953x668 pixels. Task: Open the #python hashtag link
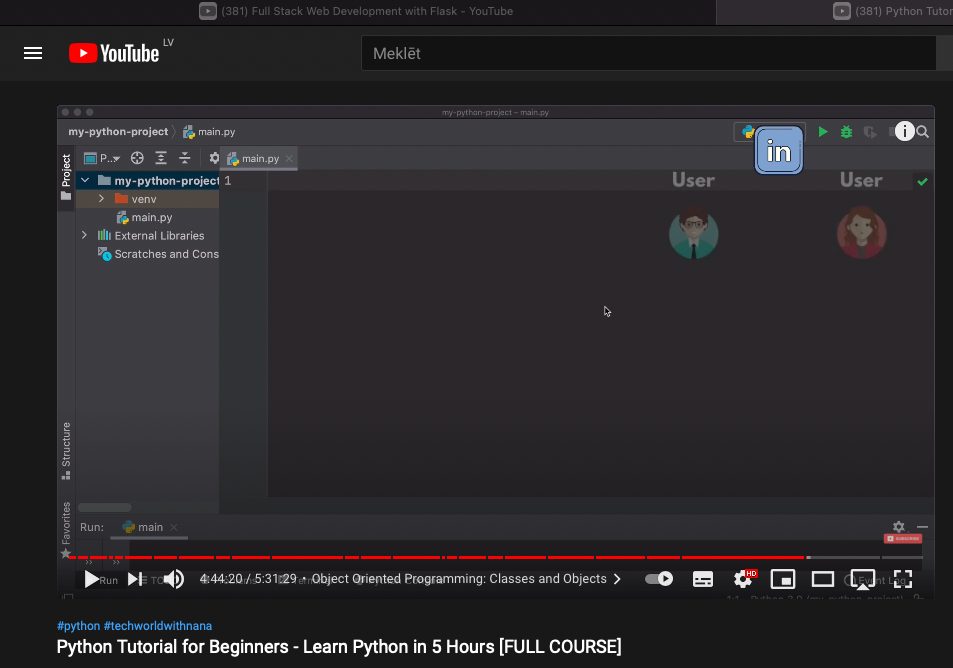coord(78,625)
